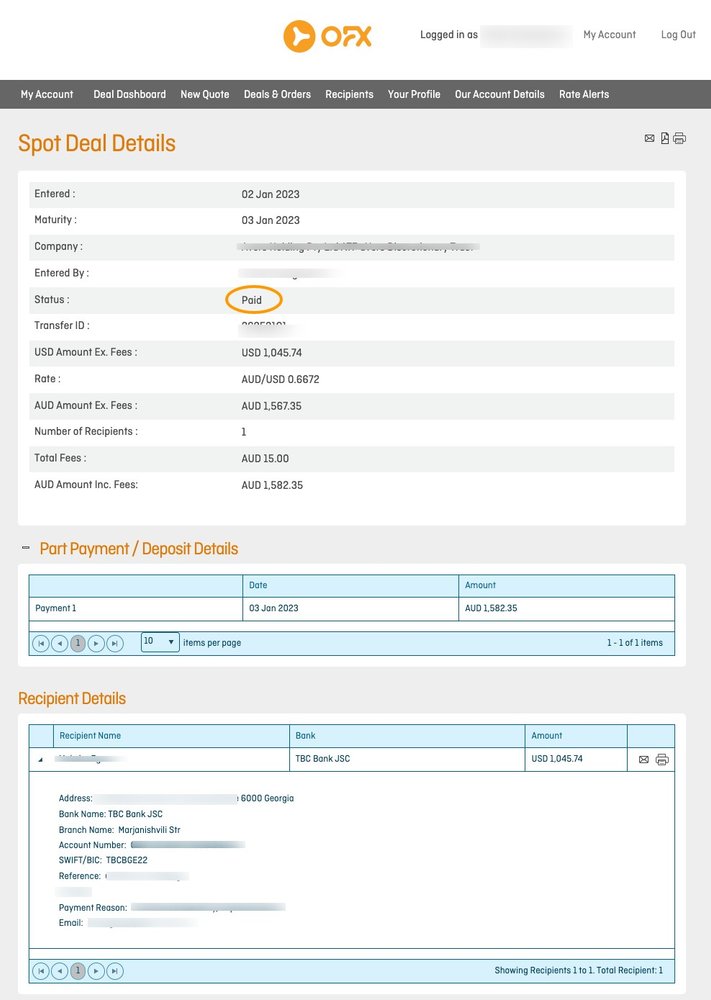Open Deals & Orders in the navigation bar
711x1000 pixels.
[x=277, y=94]
